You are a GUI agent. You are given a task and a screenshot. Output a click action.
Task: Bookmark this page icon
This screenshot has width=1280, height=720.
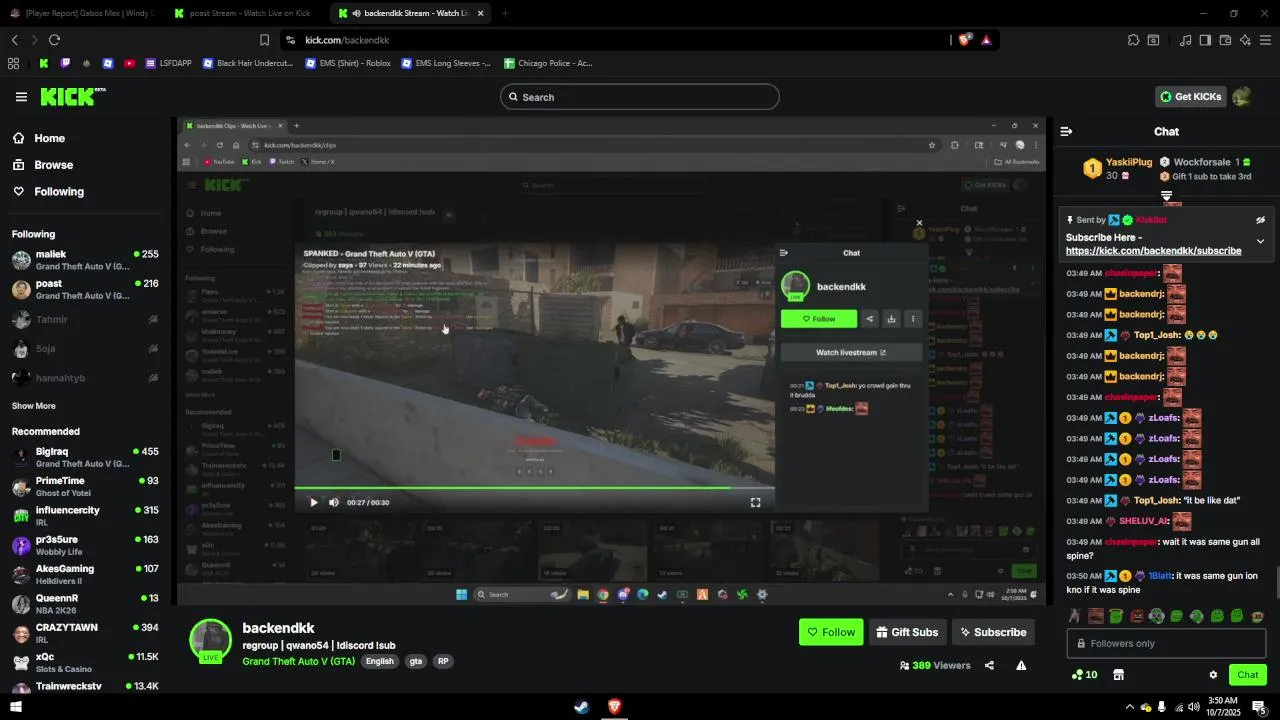[x=264, y=40]
